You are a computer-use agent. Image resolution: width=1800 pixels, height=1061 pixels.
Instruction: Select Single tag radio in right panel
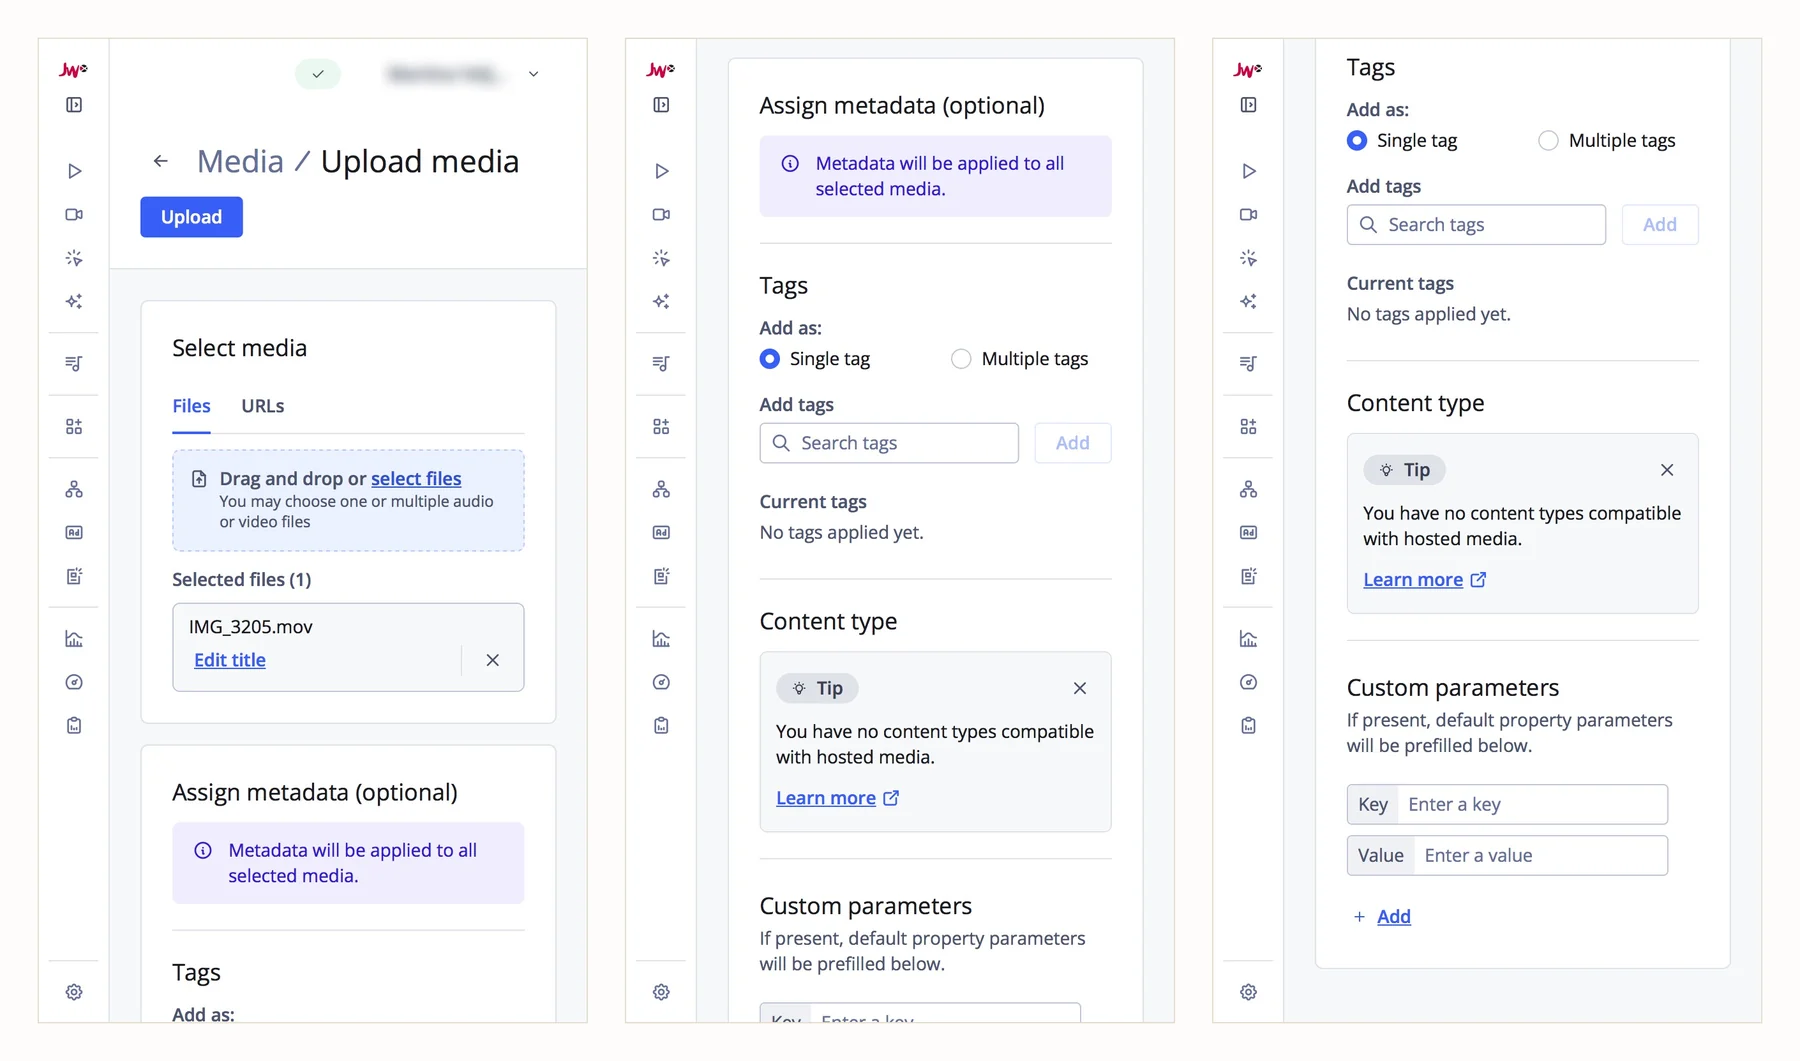coord(1357,141)
